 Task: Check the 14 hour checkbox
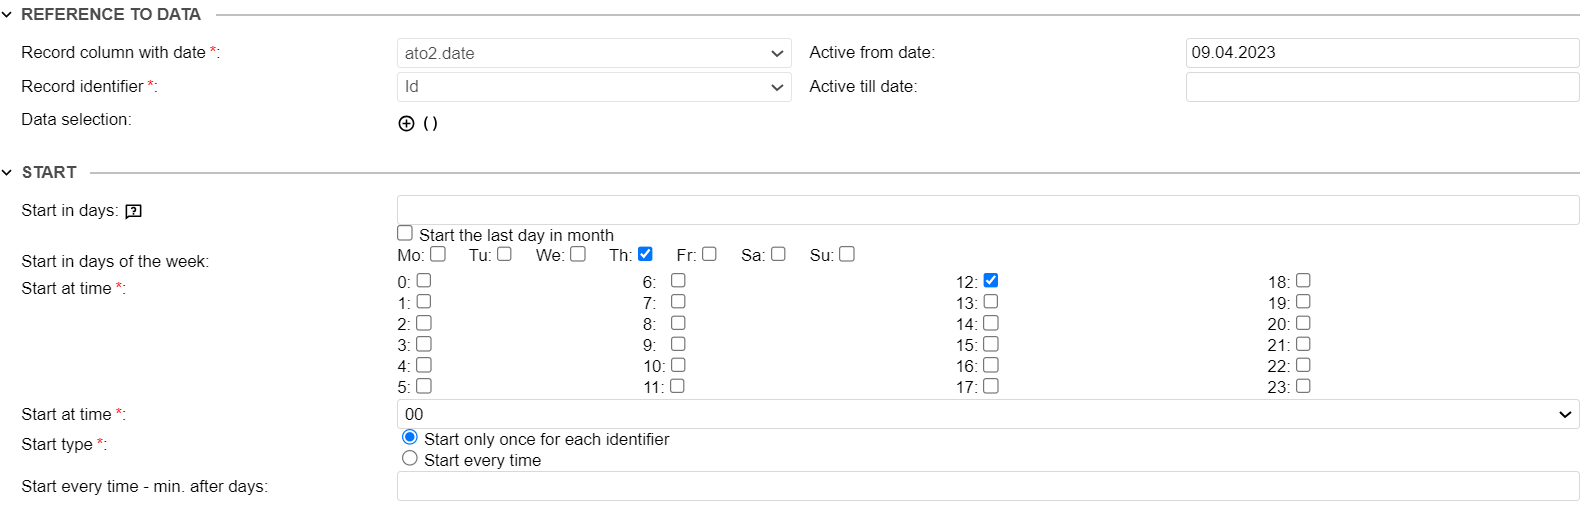991,323
